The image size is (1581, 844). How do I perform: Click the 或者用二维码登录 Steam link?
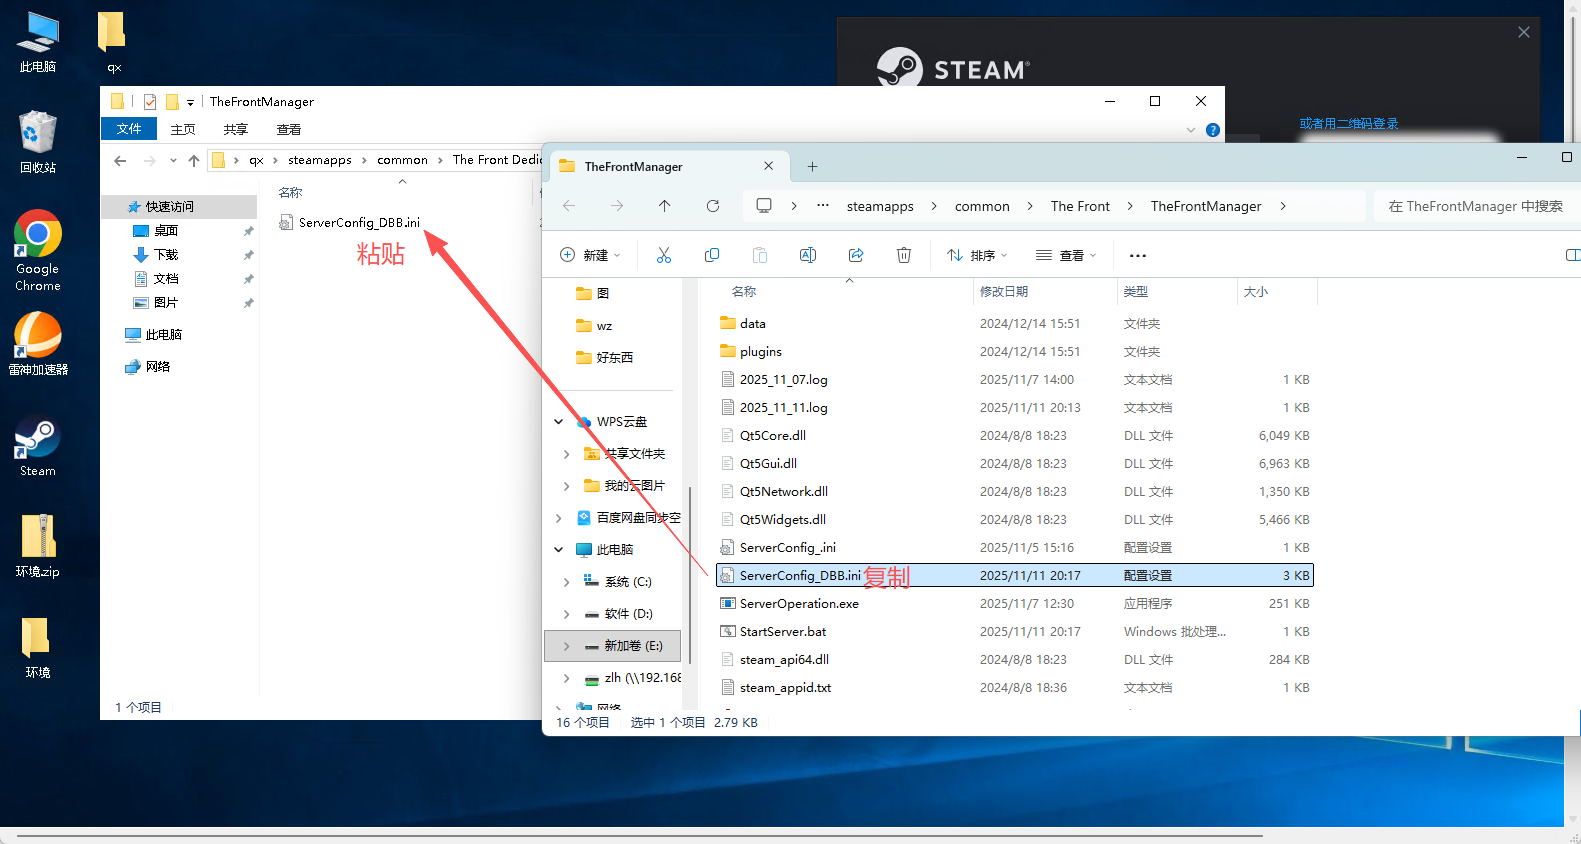pos(1348,124)
